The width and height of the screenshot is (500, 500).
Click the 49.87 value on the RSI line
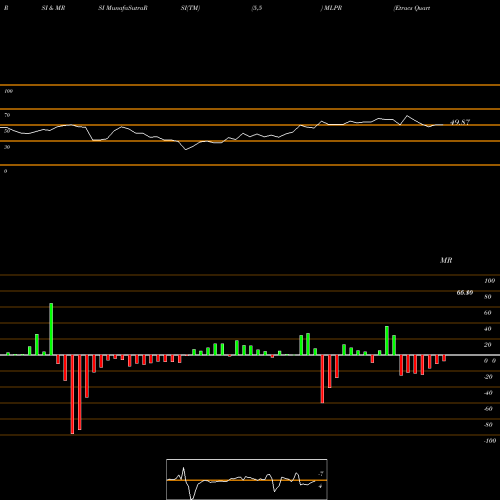460,122
